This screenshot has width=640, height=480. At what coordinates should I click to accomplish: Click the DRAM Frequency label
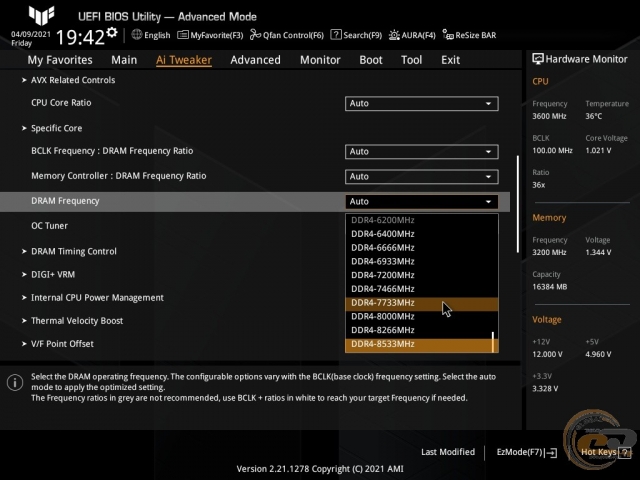[65, 201]
